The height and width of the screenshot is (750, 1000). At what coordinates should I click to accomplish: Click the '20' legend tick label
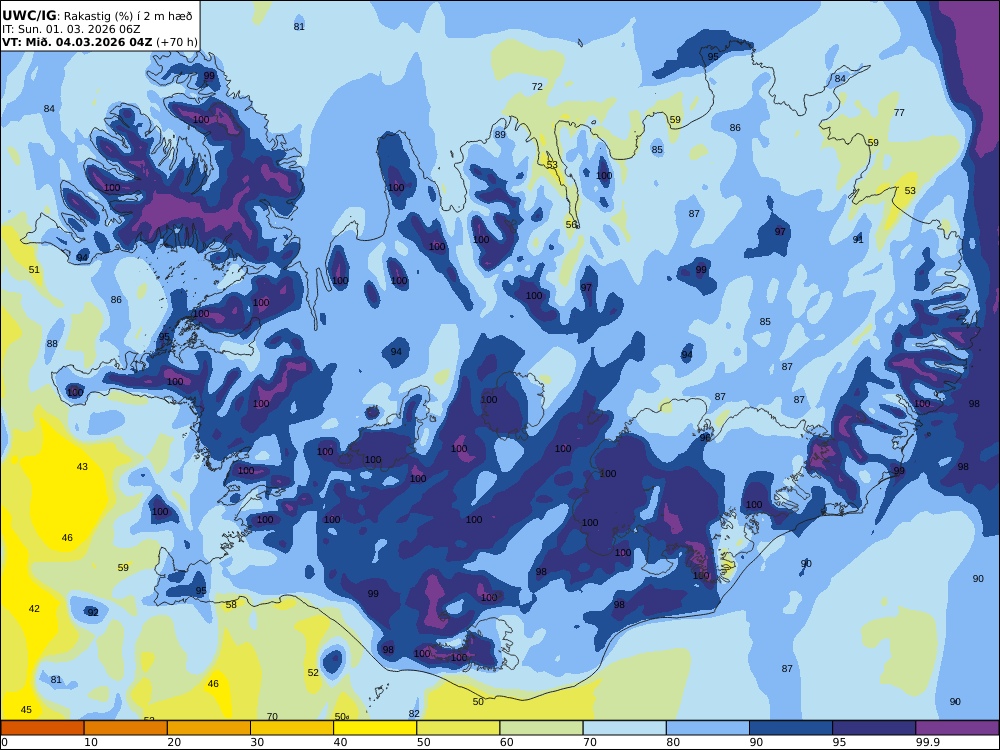click(x=174, y=742)
